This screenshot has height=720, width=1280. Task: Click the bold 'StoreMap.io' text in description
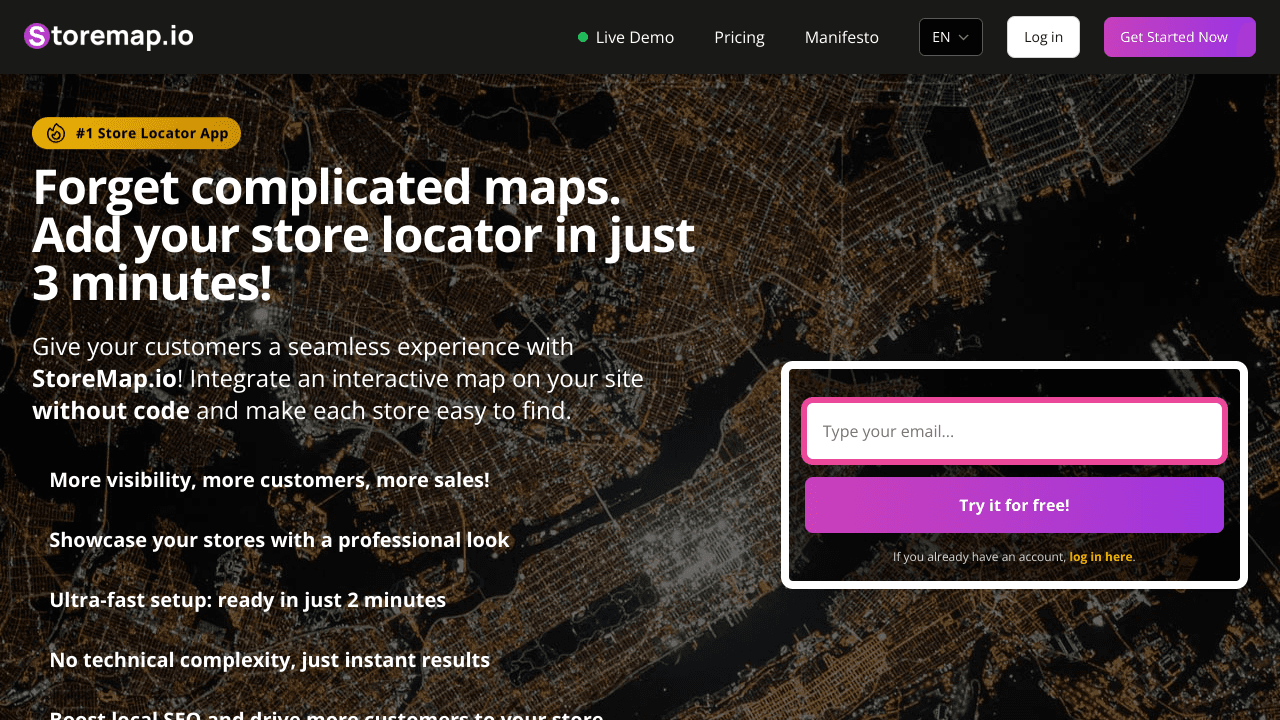[104, 379]
